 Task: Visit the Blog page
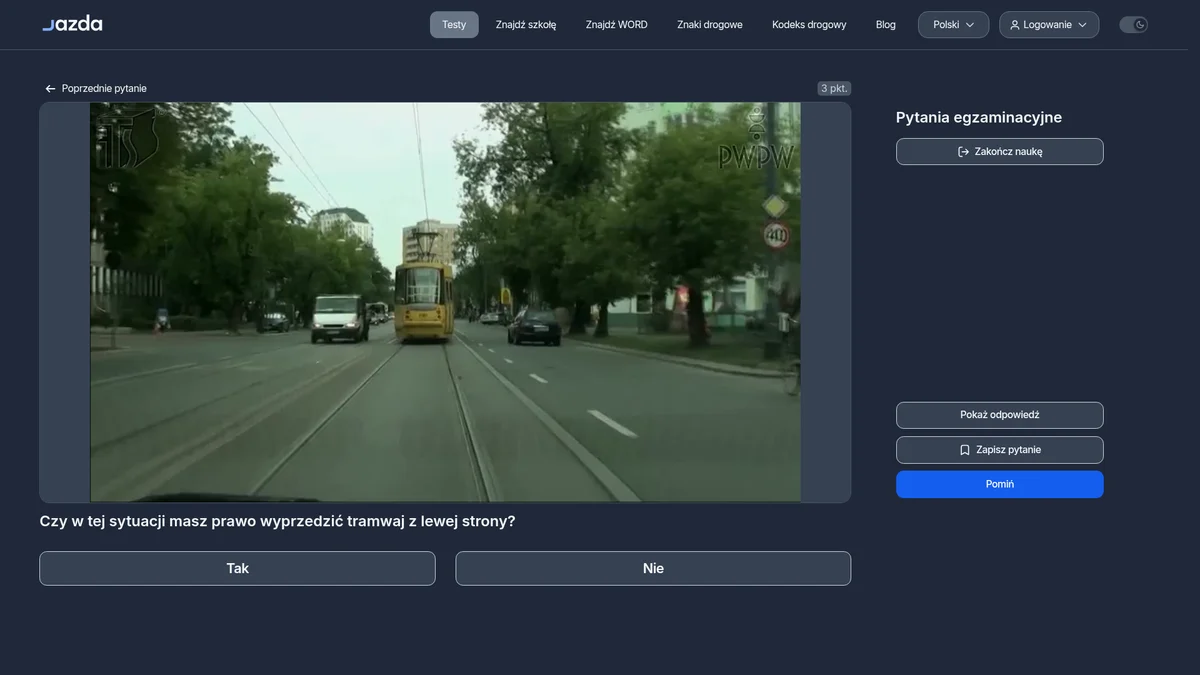[886, 25]
